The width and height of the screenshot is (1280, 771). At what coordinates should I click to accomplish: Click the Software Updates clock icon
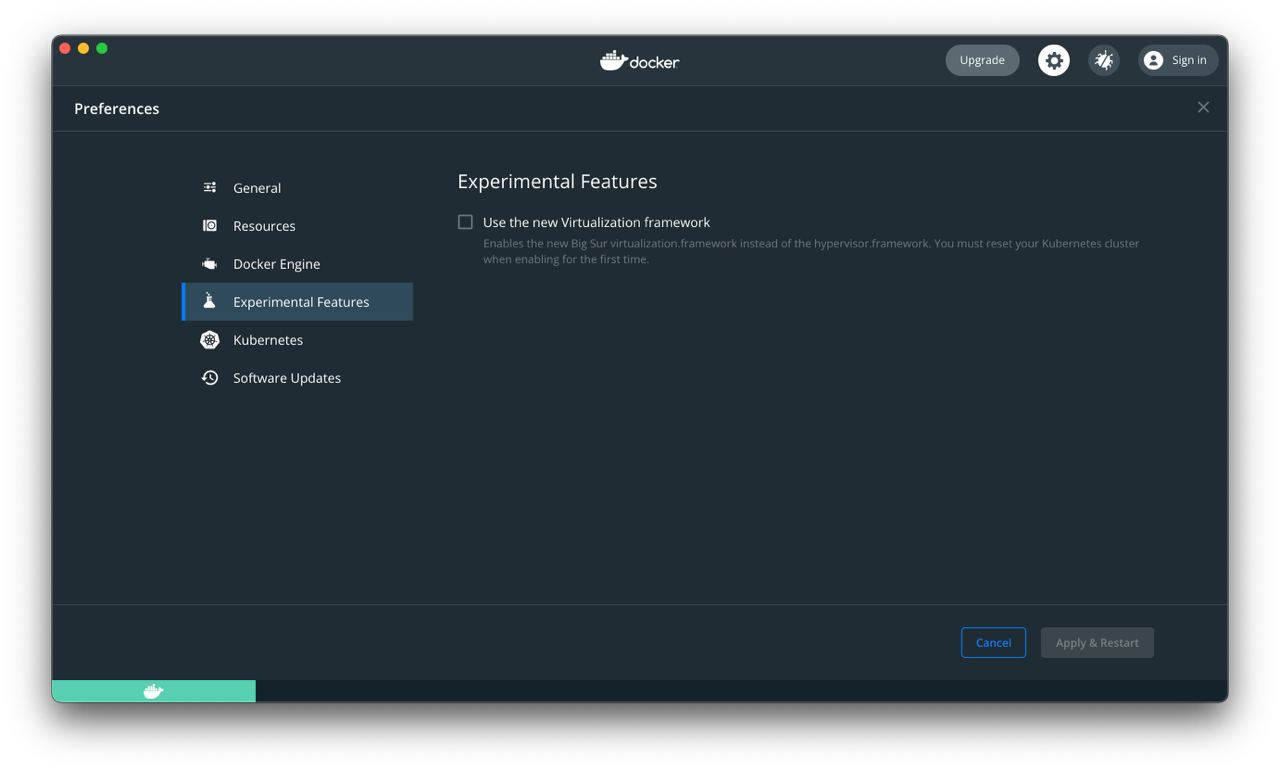[x=210, y=378]
